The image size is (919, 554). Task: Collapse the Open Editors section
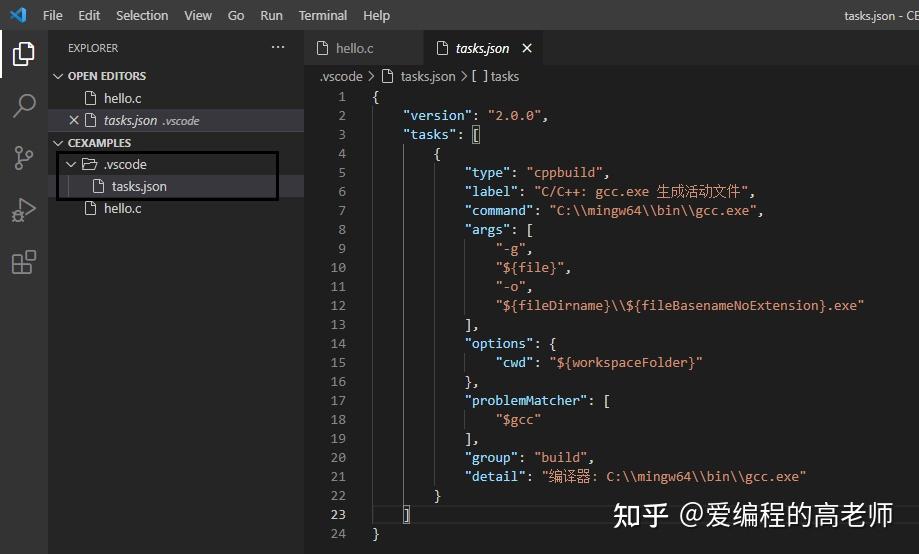click(58, 76)
